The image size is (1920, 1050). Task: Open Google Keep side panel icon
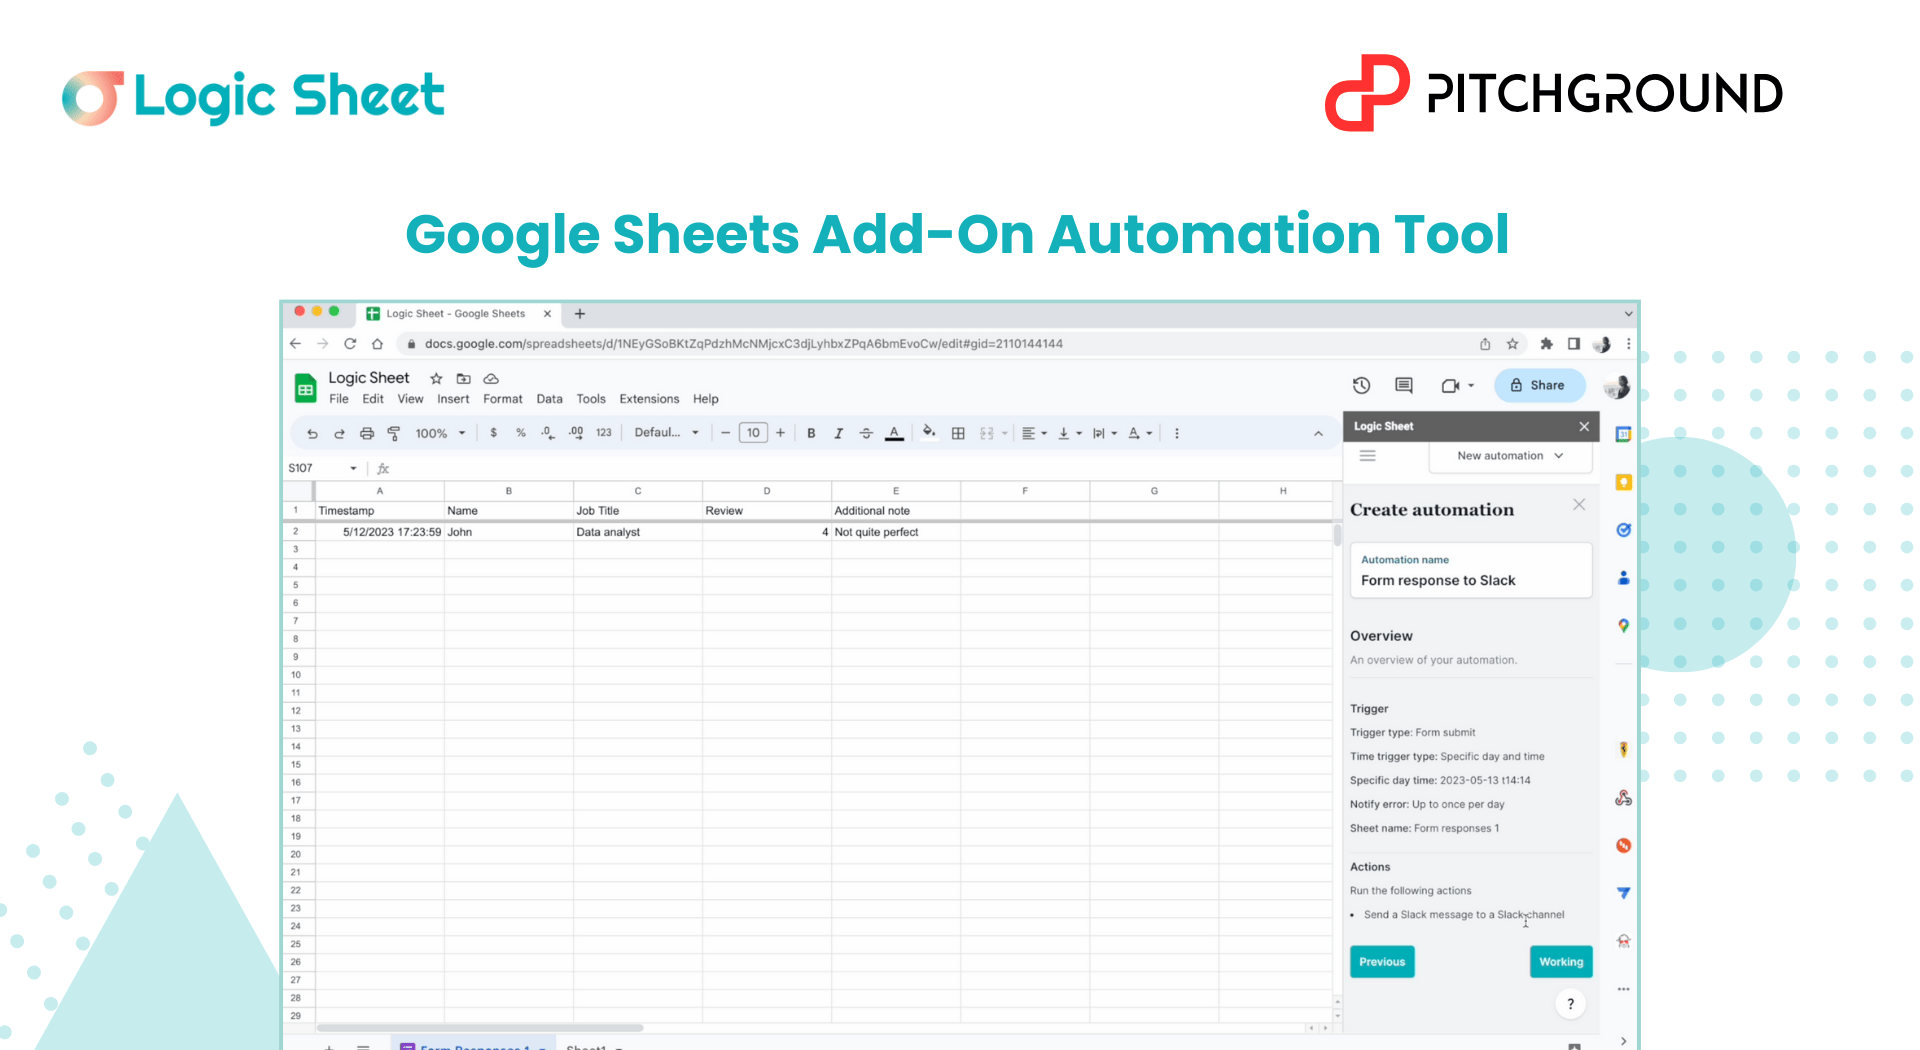click(x=1623, y=482)
